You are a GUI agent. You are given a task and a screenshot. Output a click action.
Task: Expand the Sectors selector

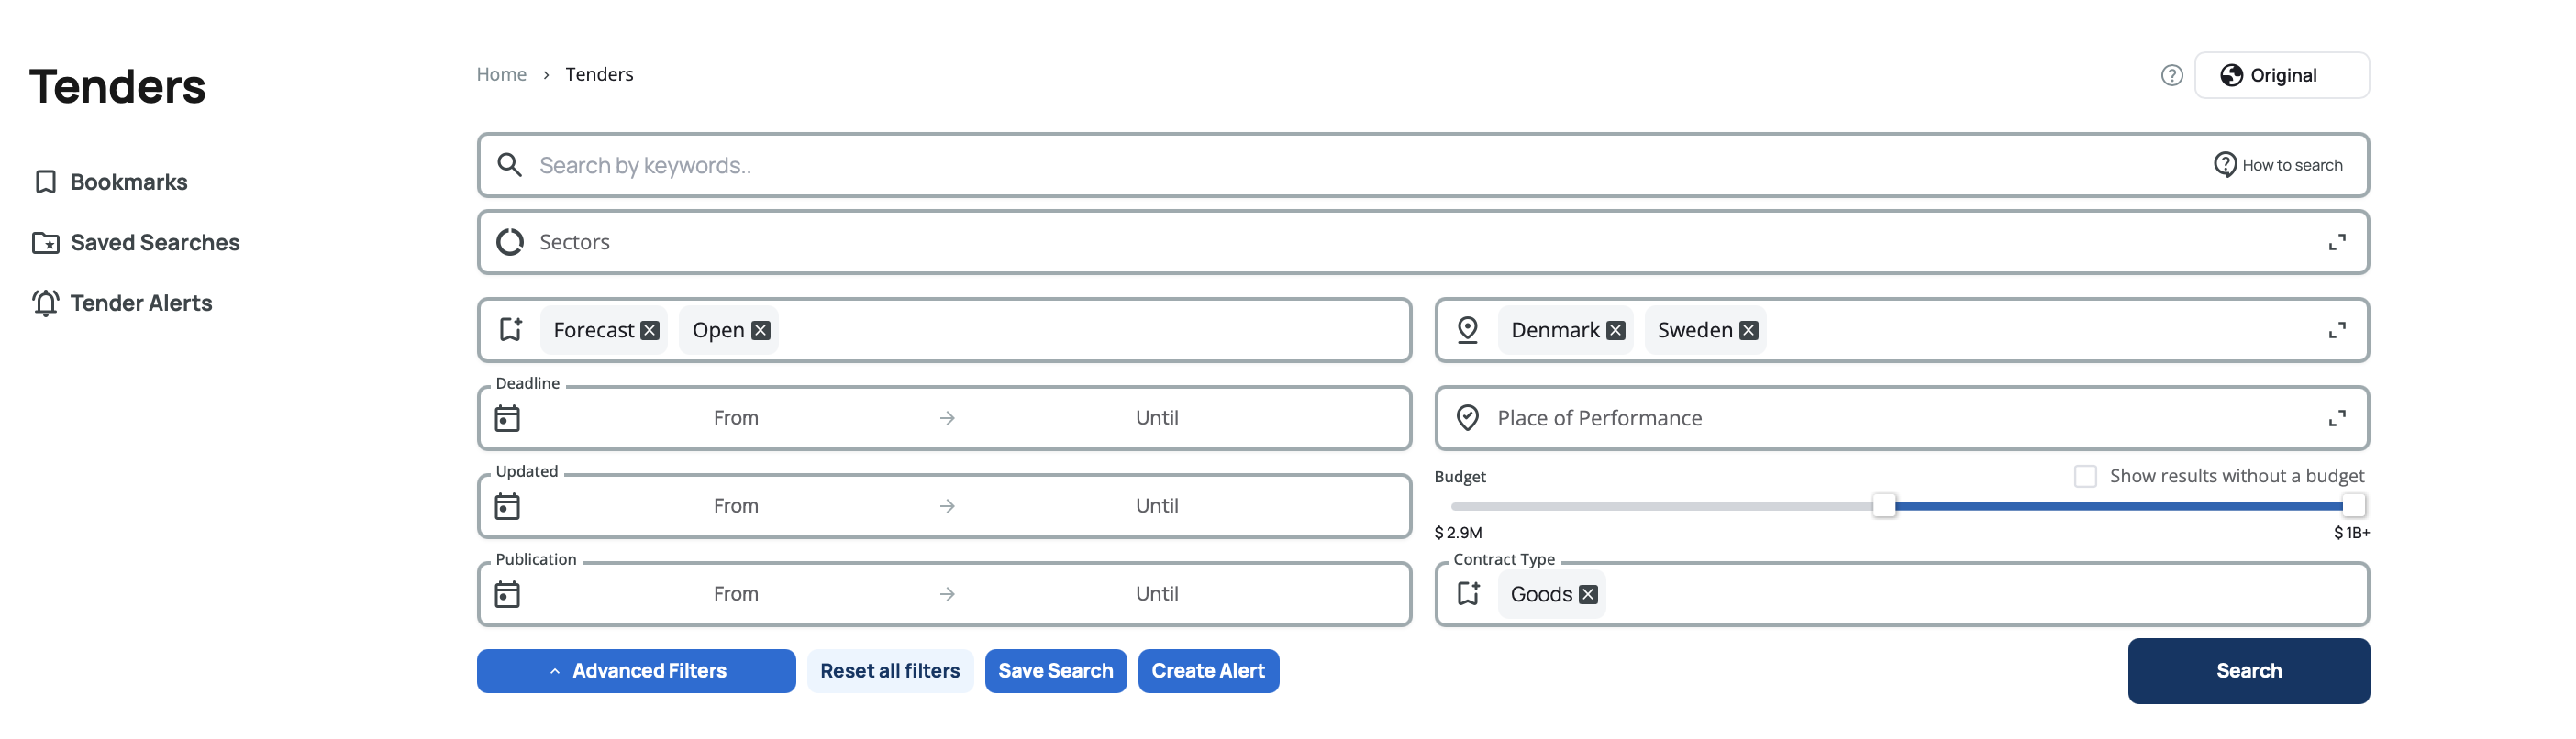pyautogui.click(x=2337, y=242)
